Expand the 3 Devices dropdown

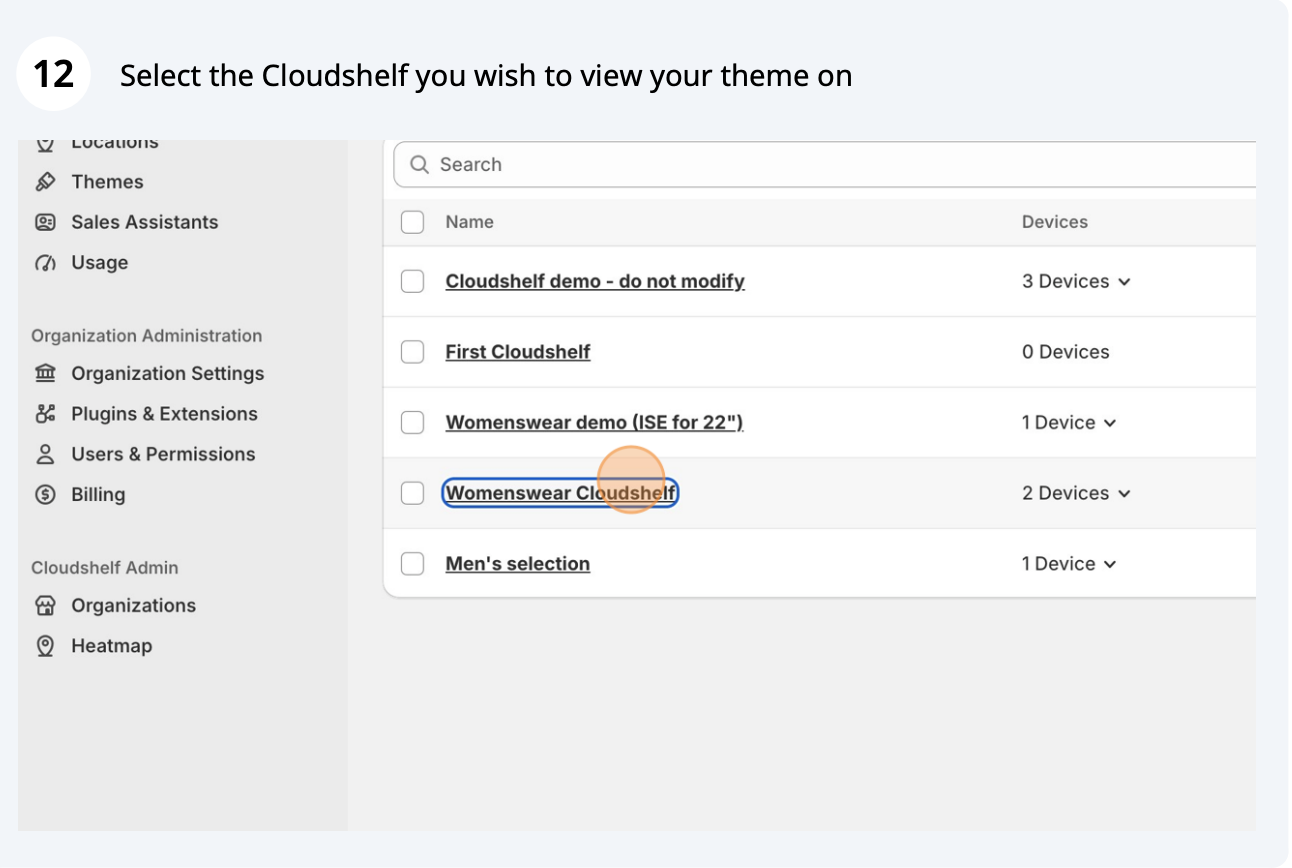click(x=1076, y=282)
